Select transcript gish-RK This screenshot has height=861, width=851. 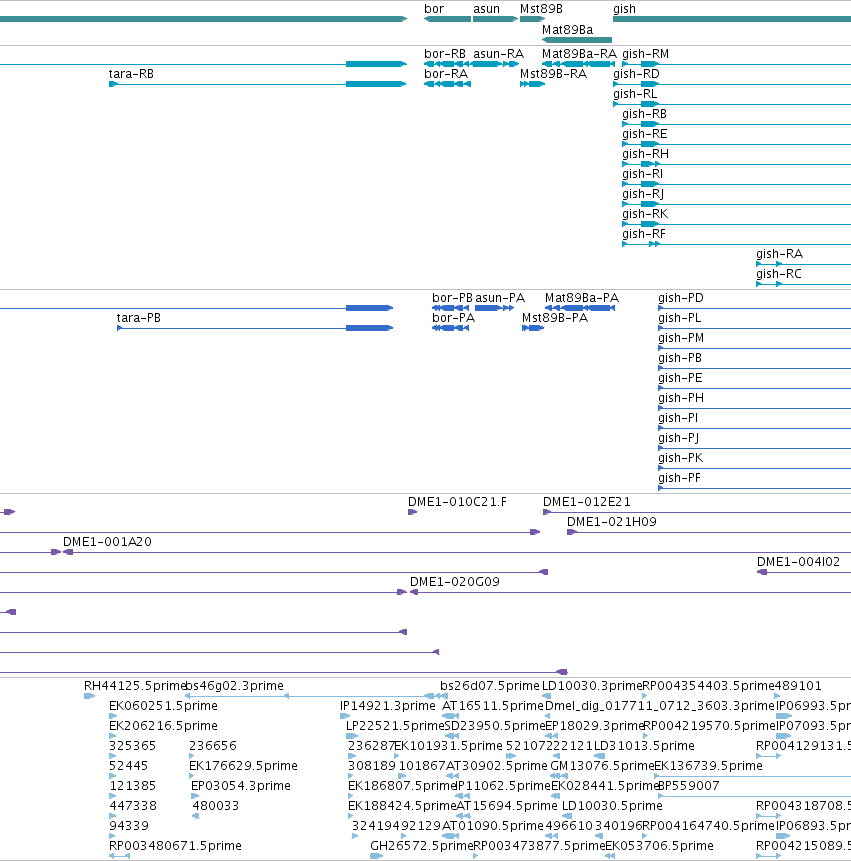736,224
